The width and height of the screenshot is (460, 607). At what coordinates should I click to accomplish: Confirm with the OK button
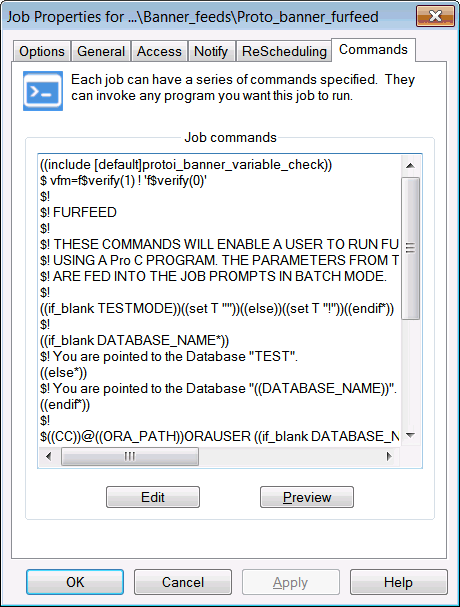75,582
